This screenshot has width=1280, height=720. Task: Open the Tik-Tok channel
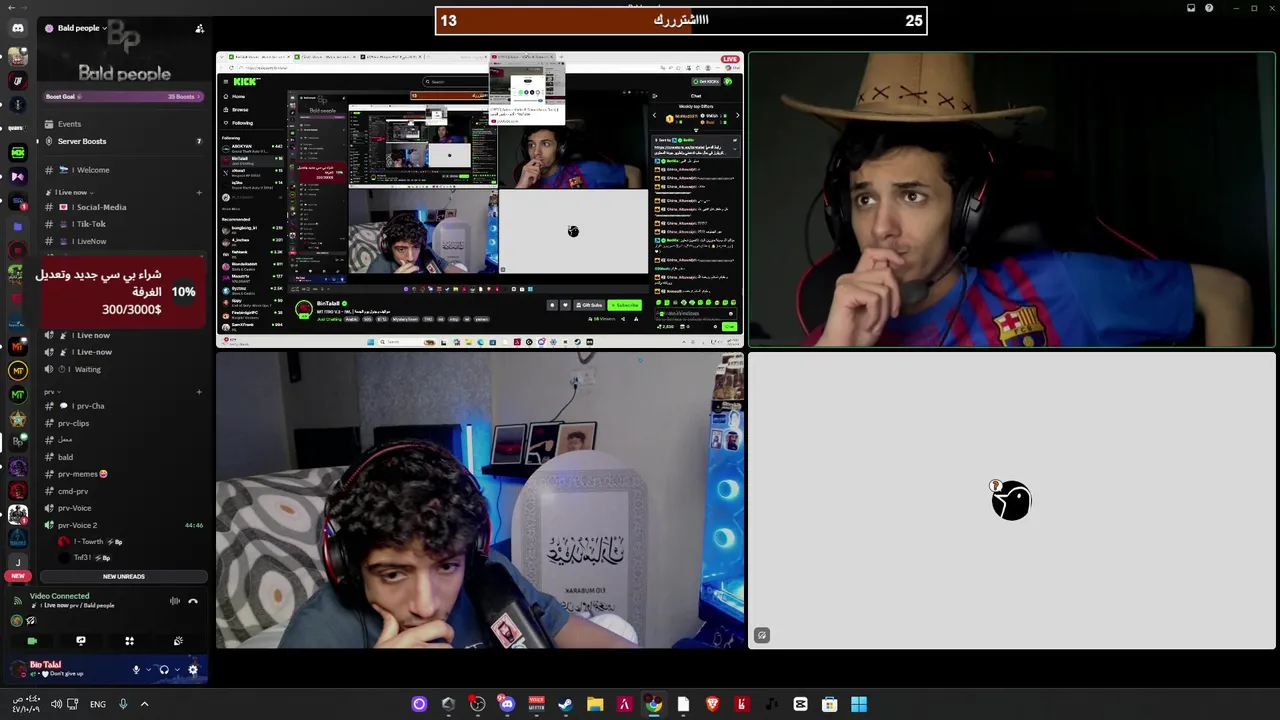pyautogui.click(x=124, y=224)
